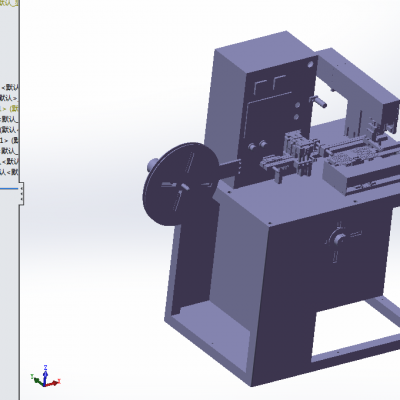The height and width of the screenshot is (400, 400).
Task: Select the blue rollback bar in feature tree
Action: 9,189
